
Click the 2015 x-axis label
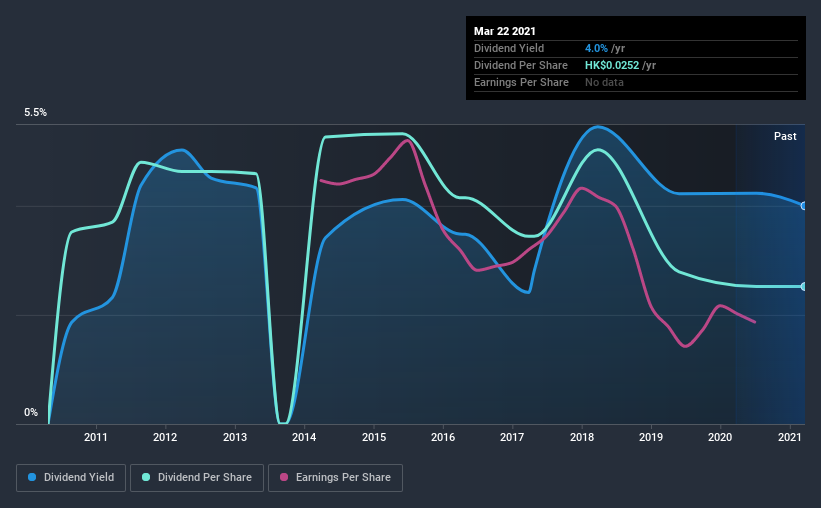[x=374, y=437]
